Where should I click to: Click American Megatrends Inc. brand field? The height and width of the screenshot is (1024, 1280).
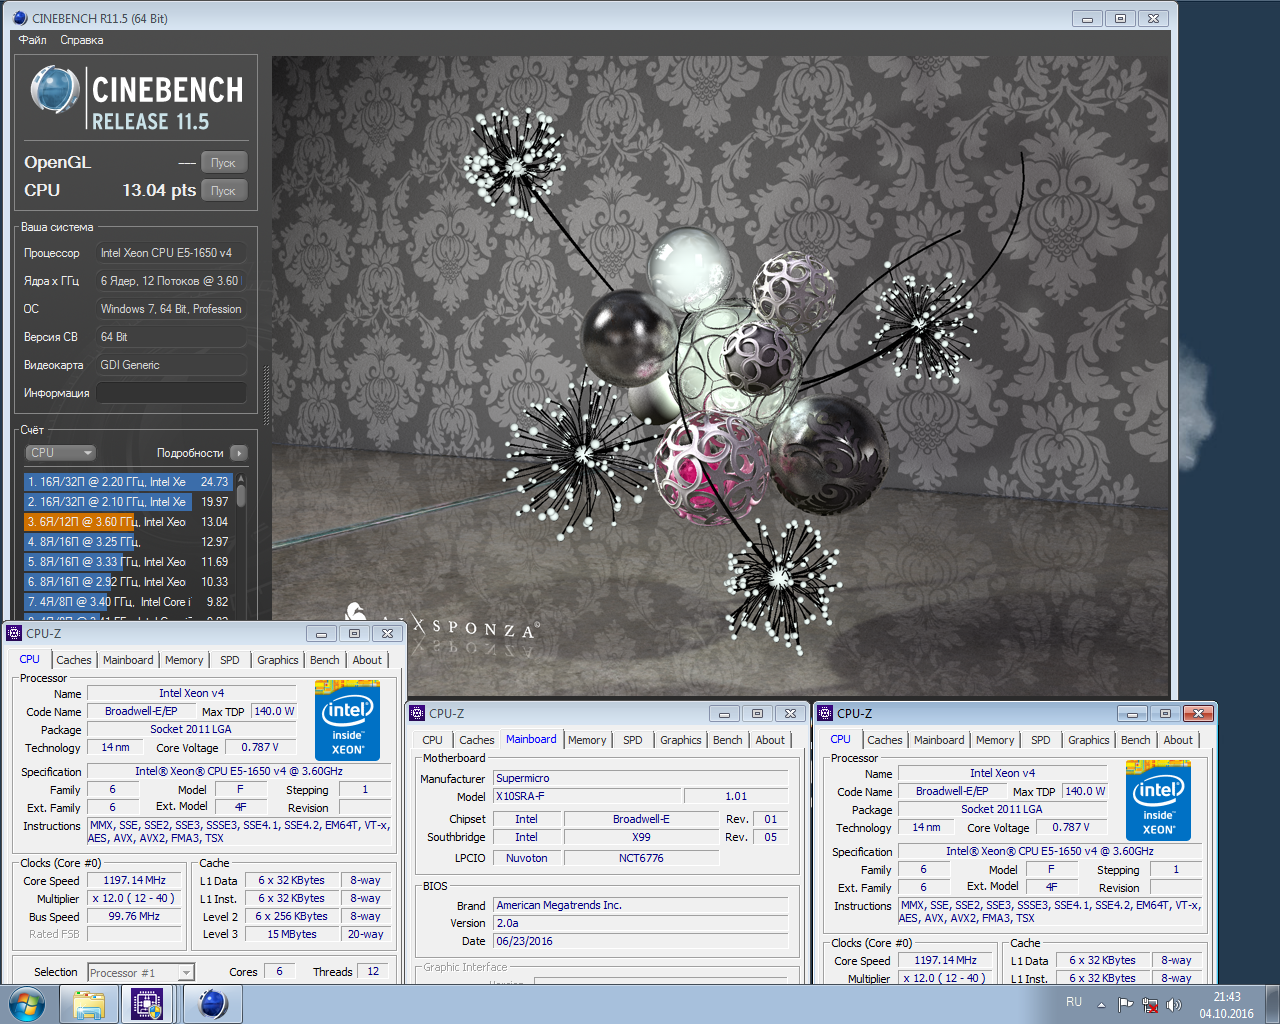click(641, 905)
